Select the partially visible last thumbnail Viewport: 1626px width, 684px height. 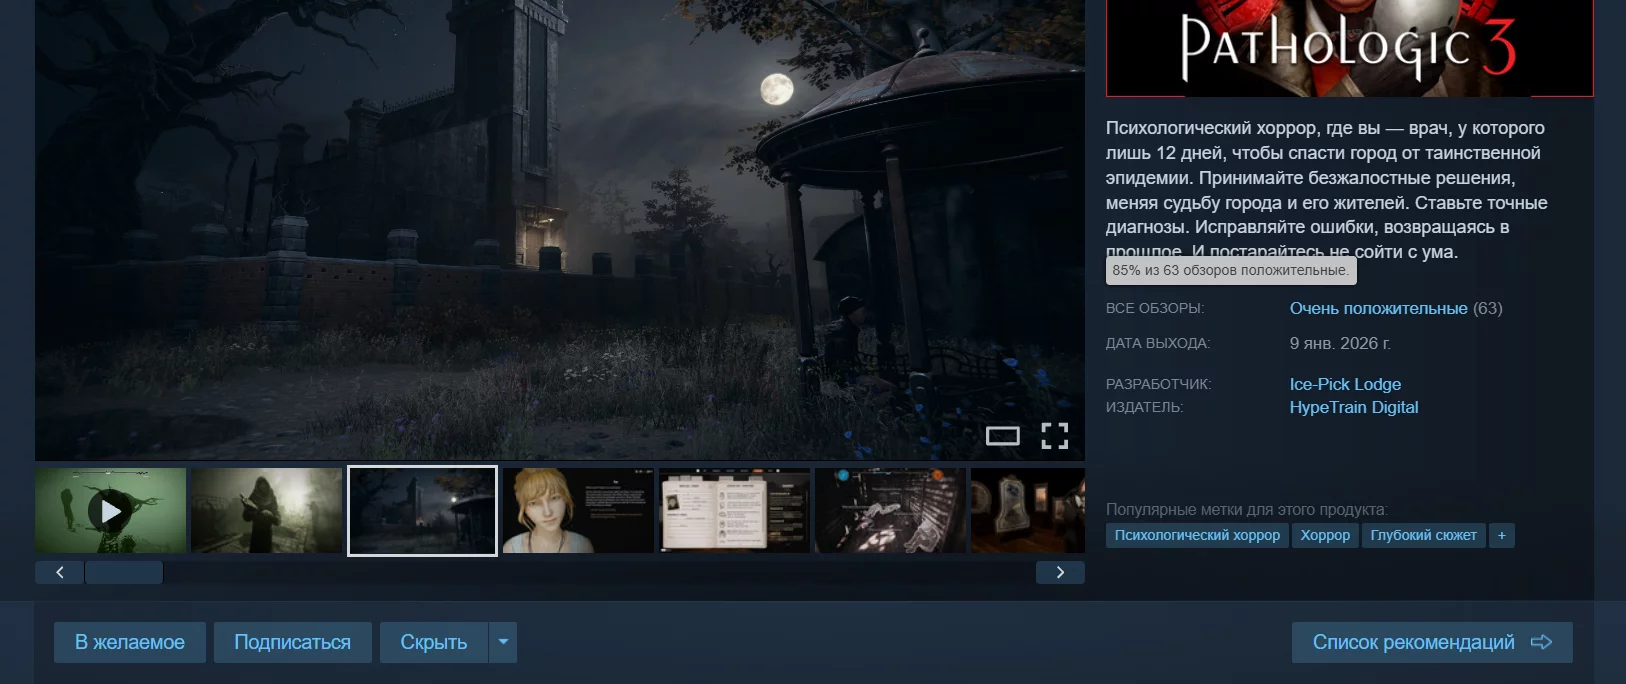(x=1028, y=510)
